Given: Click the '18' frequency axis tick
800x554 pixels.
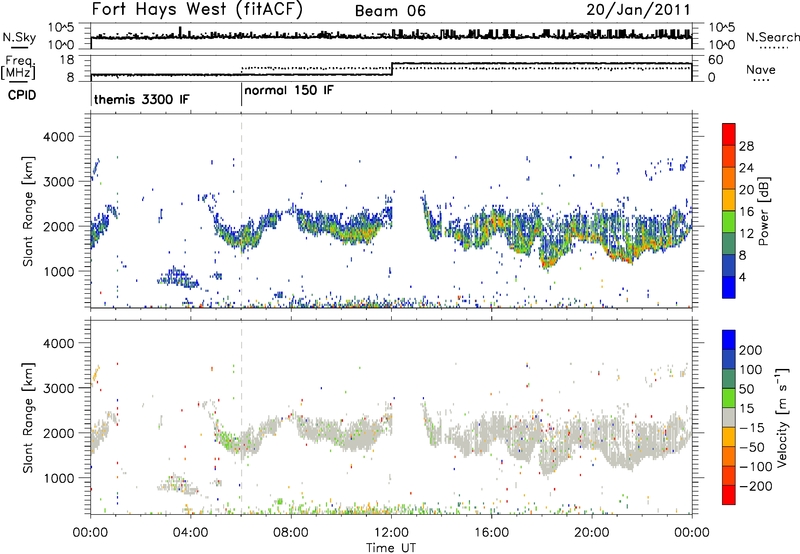Looking at the screenshot, I should (x=67, y=60).
